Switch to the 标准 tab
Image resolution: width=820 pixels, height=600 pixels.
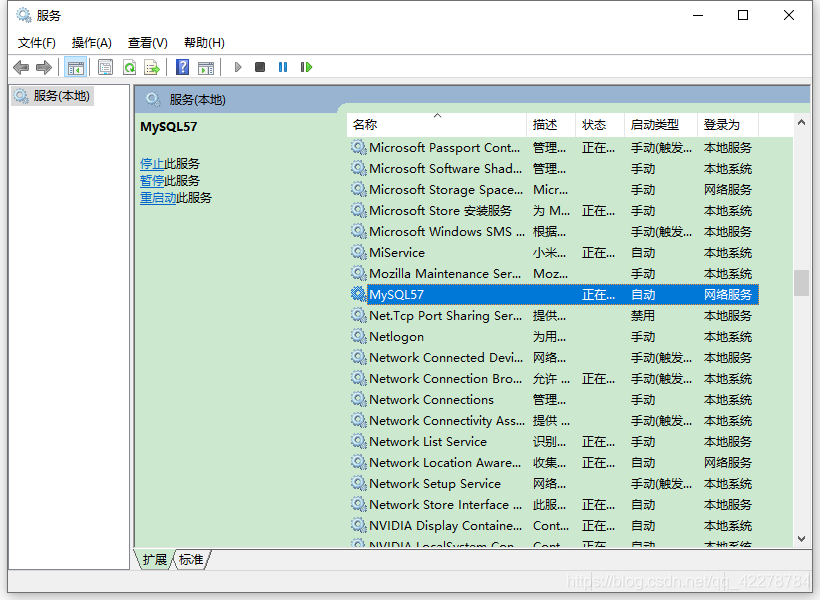pyautogui.click(x=190, y=560)
